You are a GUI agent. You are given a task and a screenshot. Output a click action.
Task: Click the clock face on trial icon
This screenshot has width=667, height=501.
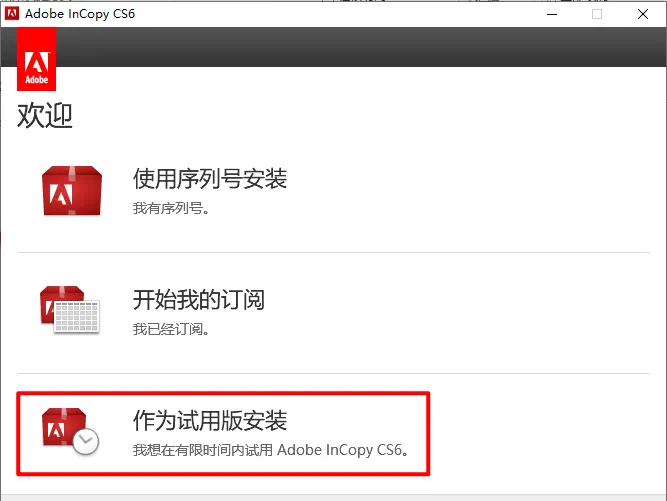coord(86,441)
